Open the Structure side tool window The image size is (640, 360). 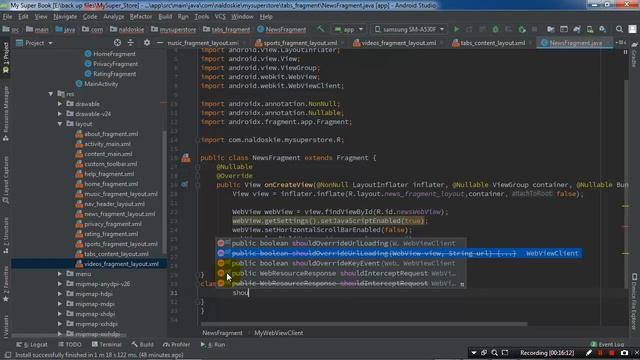point(6,236)
